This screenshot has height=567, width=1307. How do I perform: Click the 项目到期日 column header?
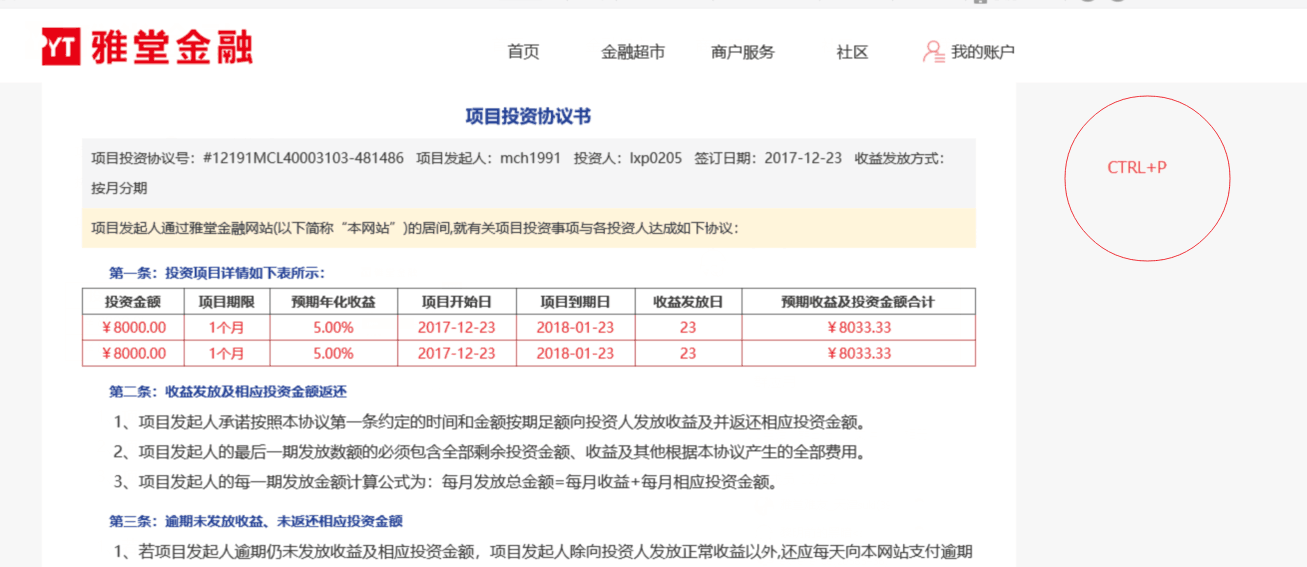(x=575, y=301)
